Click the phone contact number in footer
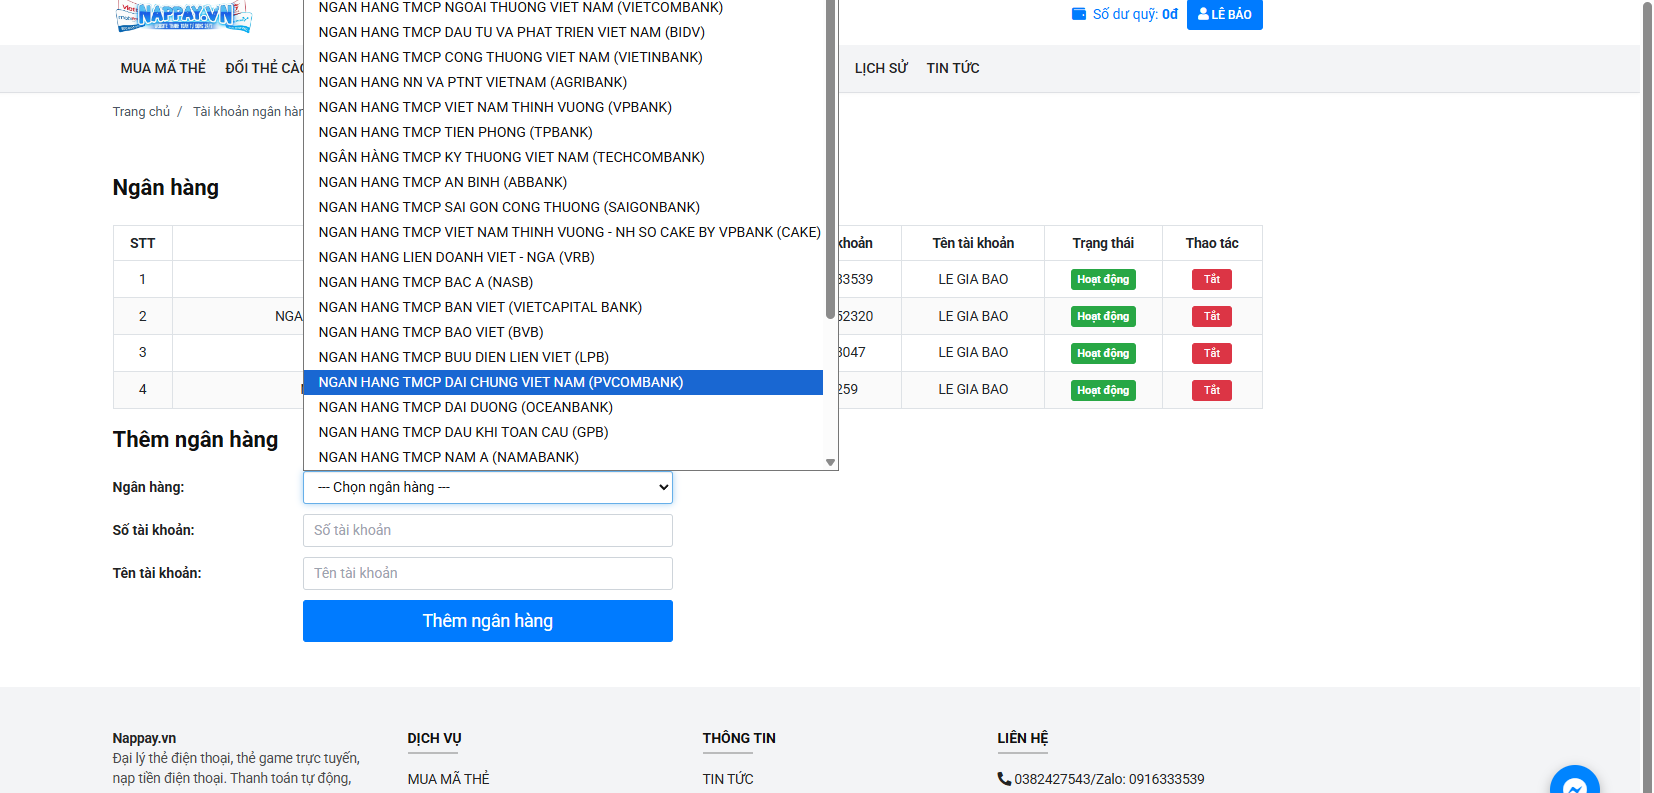The image size is (1654, 793). click(x=1108, y=779)
